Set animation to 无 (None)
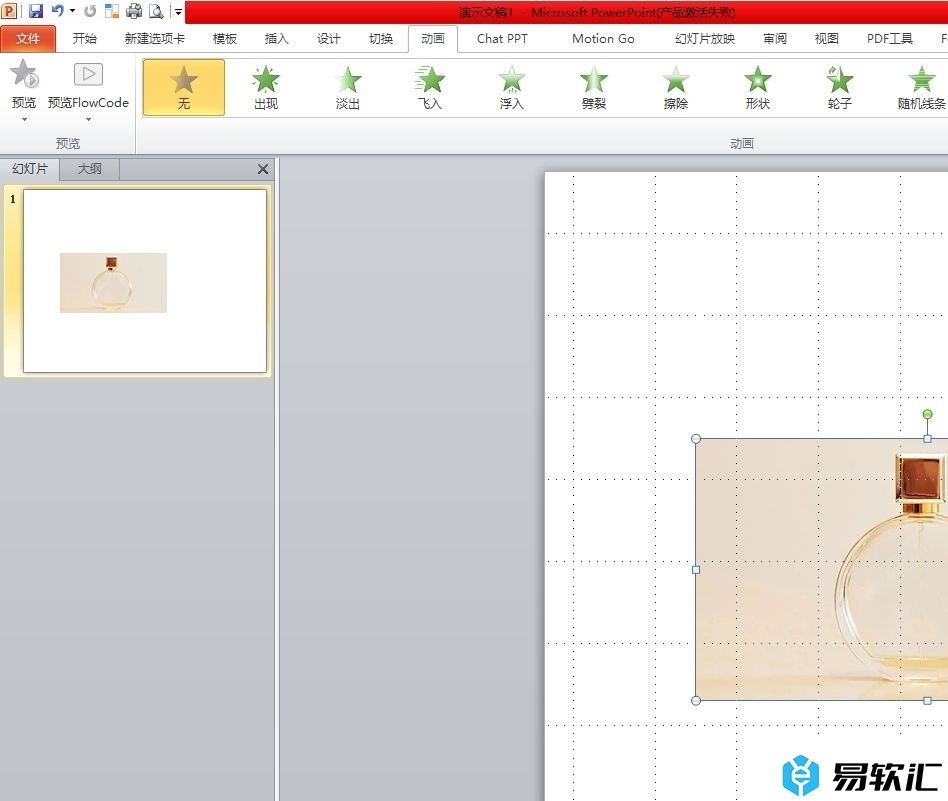Screen dimensions: 948x801 (x=184, y=87)
